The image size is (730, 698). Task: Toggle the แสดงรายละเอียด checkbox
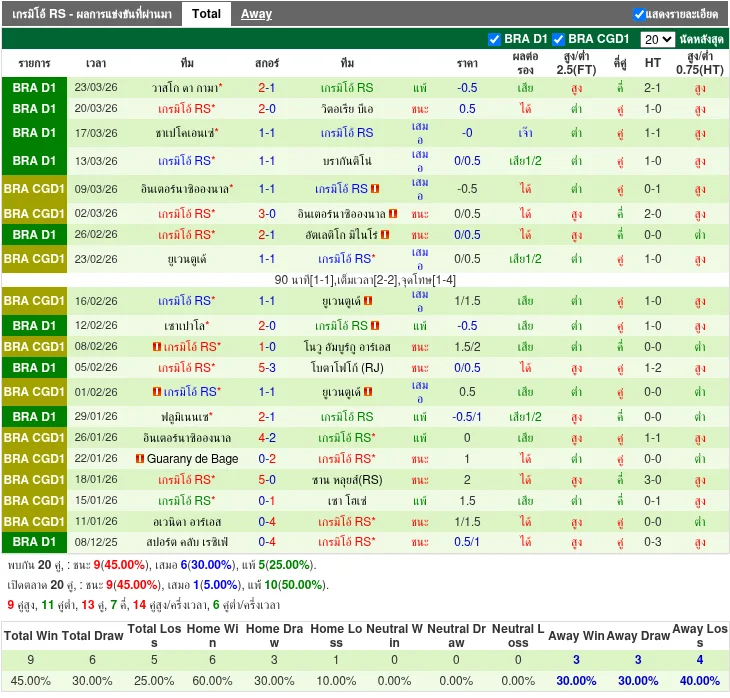pyautogui.click(x=639, y=14)
